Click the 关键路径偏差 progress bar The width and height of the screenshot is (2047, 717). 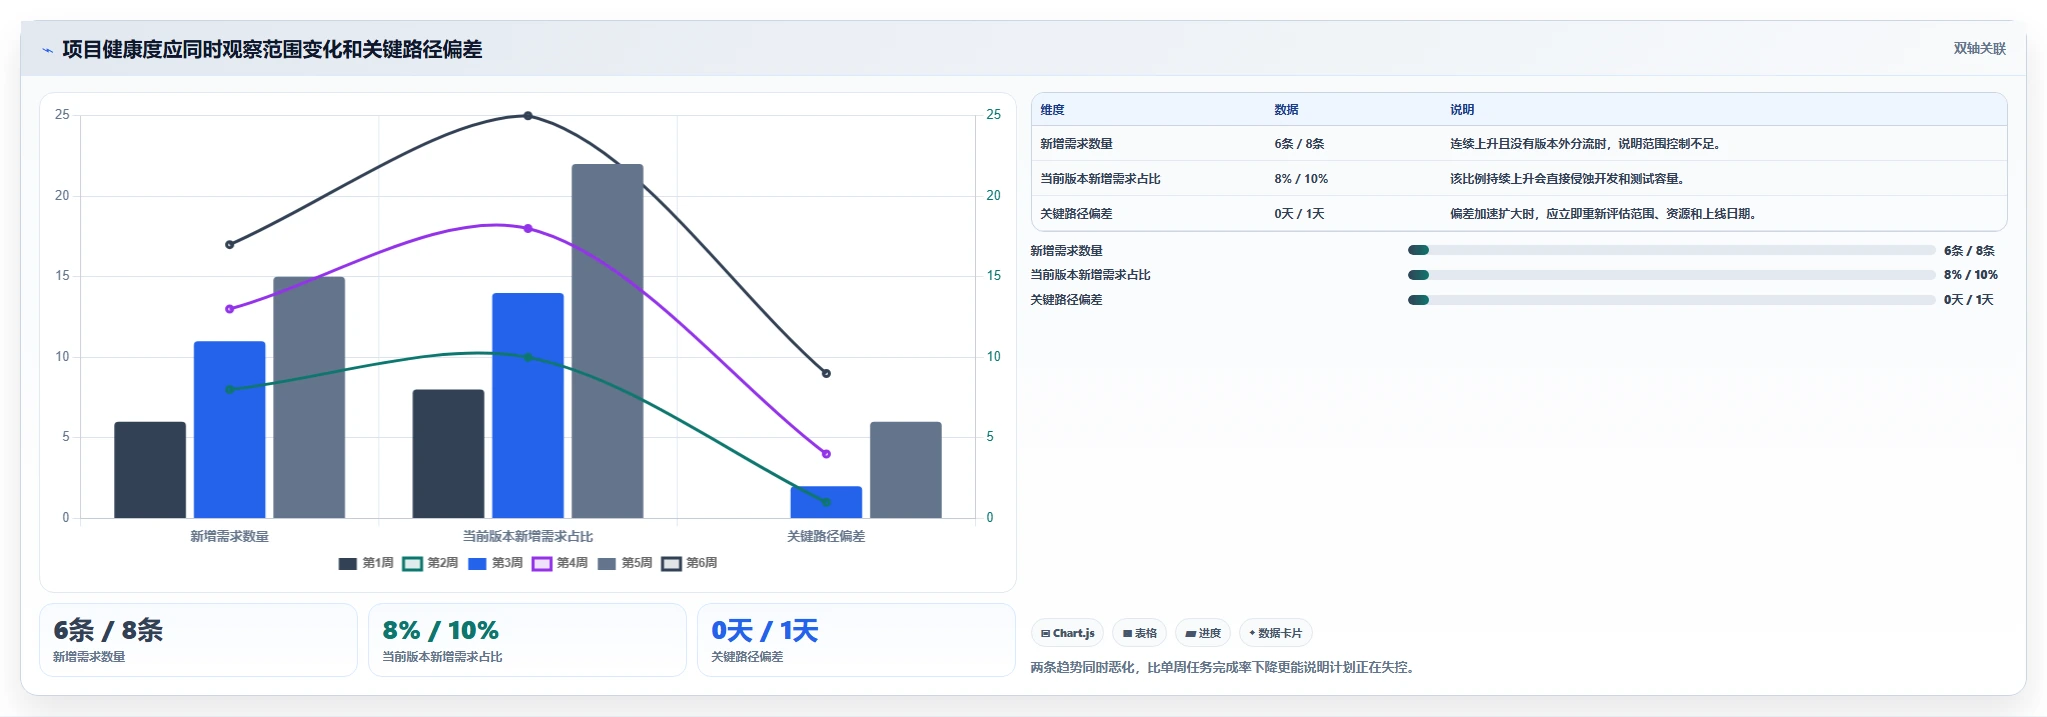pos(1671,300)
